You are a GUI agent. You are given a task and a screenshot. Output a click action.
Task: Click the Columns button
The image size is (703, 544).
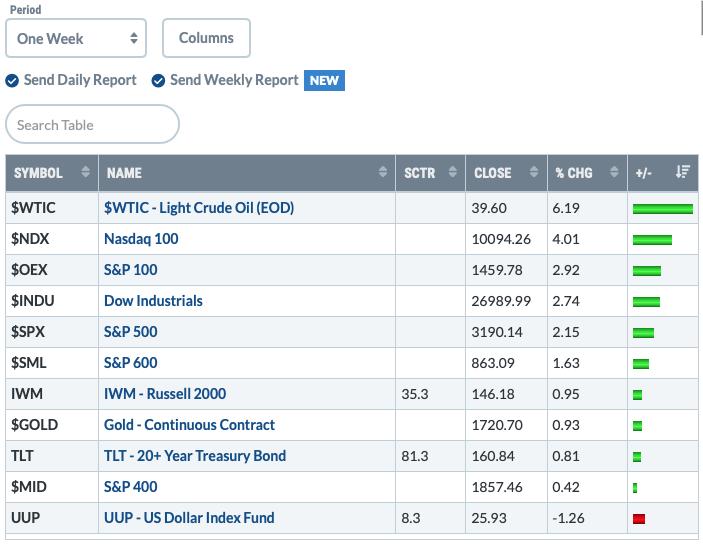[206, 38]
